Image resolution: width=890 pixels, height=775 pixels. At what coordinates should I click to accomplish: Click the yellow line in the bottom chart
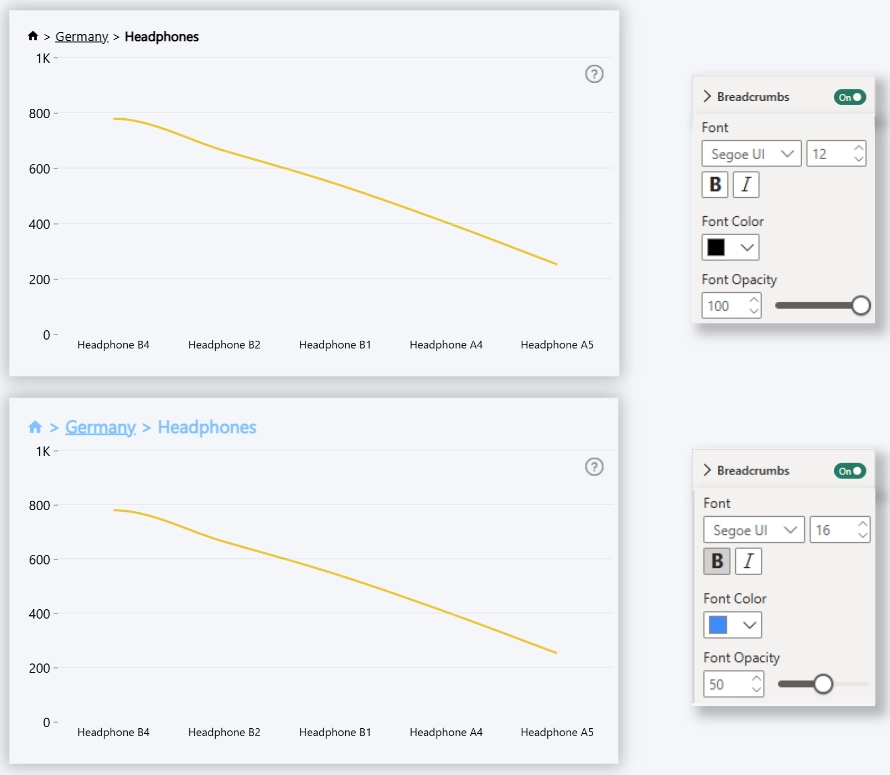coord(335,573)
